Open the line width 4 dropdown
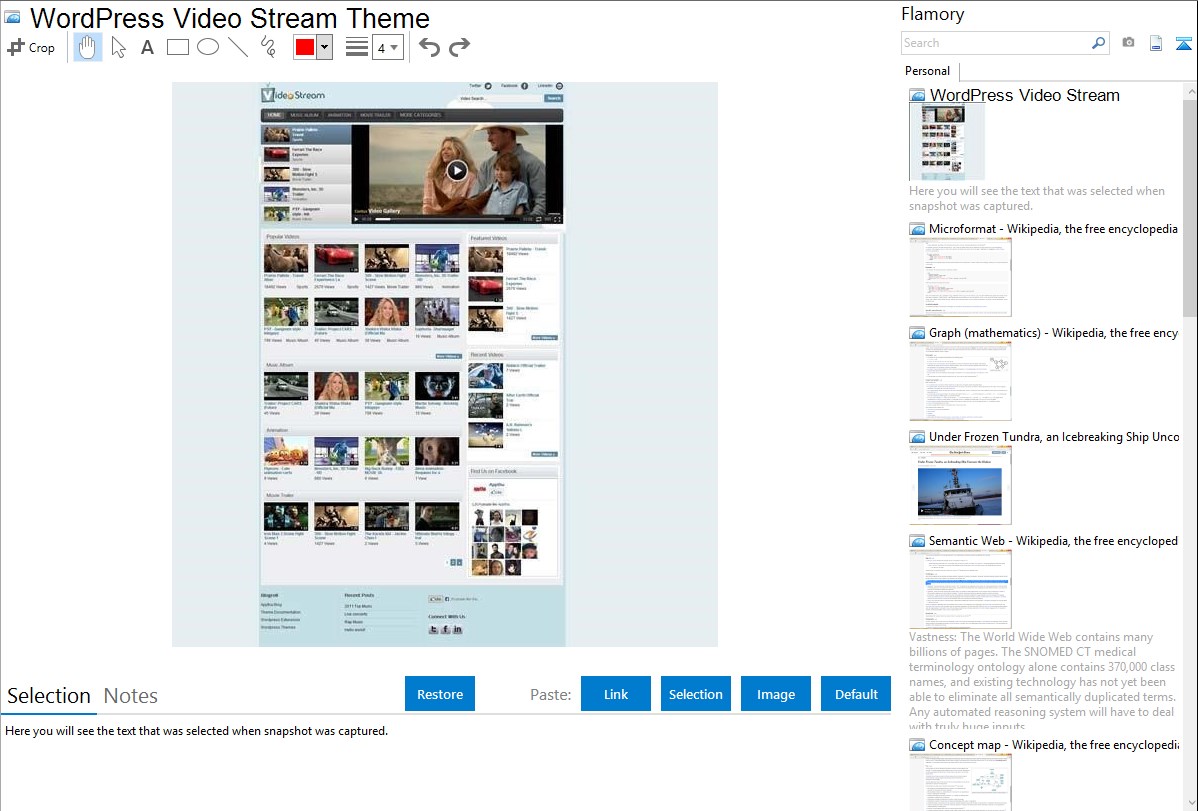This screenshot has height=811, width=1198. tap(388, 47)
